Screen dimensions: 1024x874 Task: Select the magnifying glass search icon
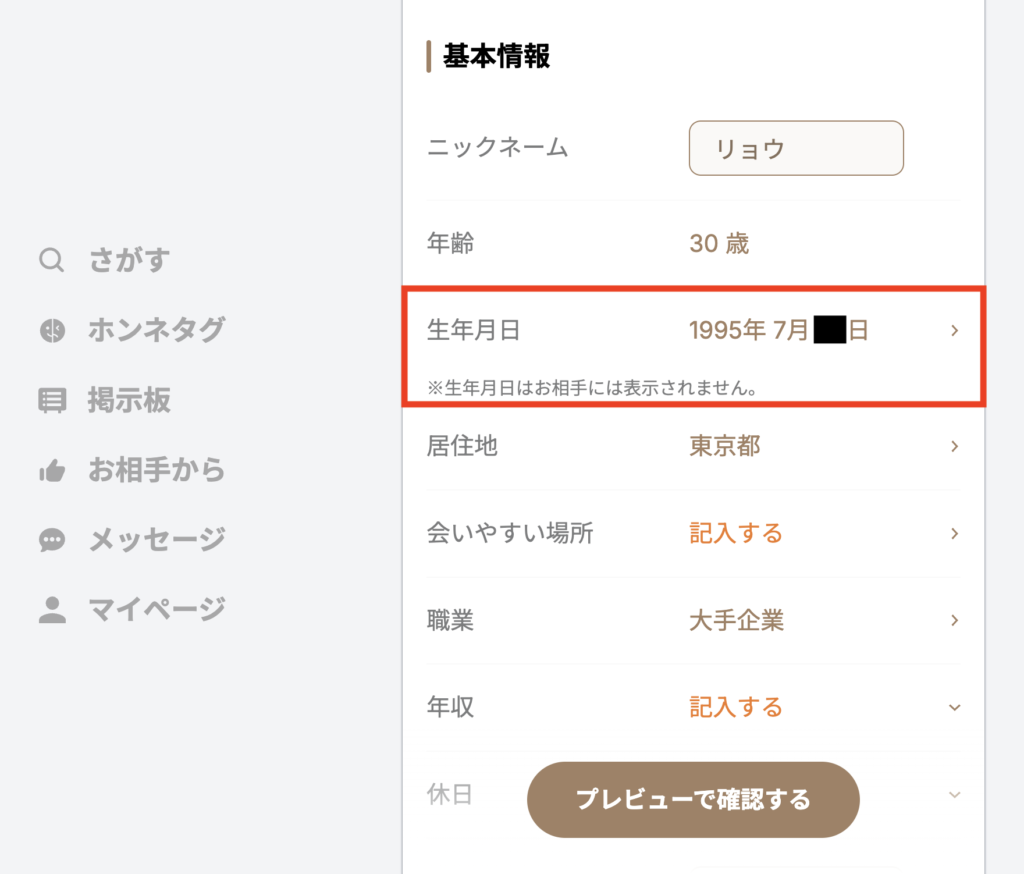tap(51, 260)
